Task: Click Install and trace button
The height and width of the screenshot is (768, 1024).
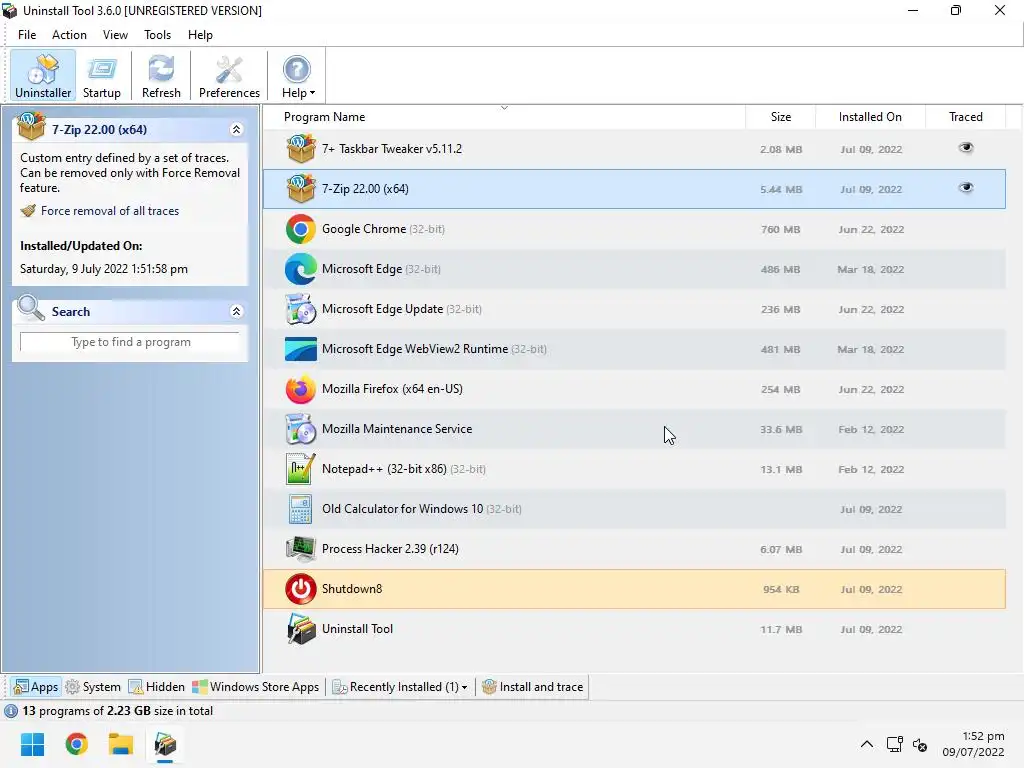Action: pyautogui.click(x=532, y=687)
